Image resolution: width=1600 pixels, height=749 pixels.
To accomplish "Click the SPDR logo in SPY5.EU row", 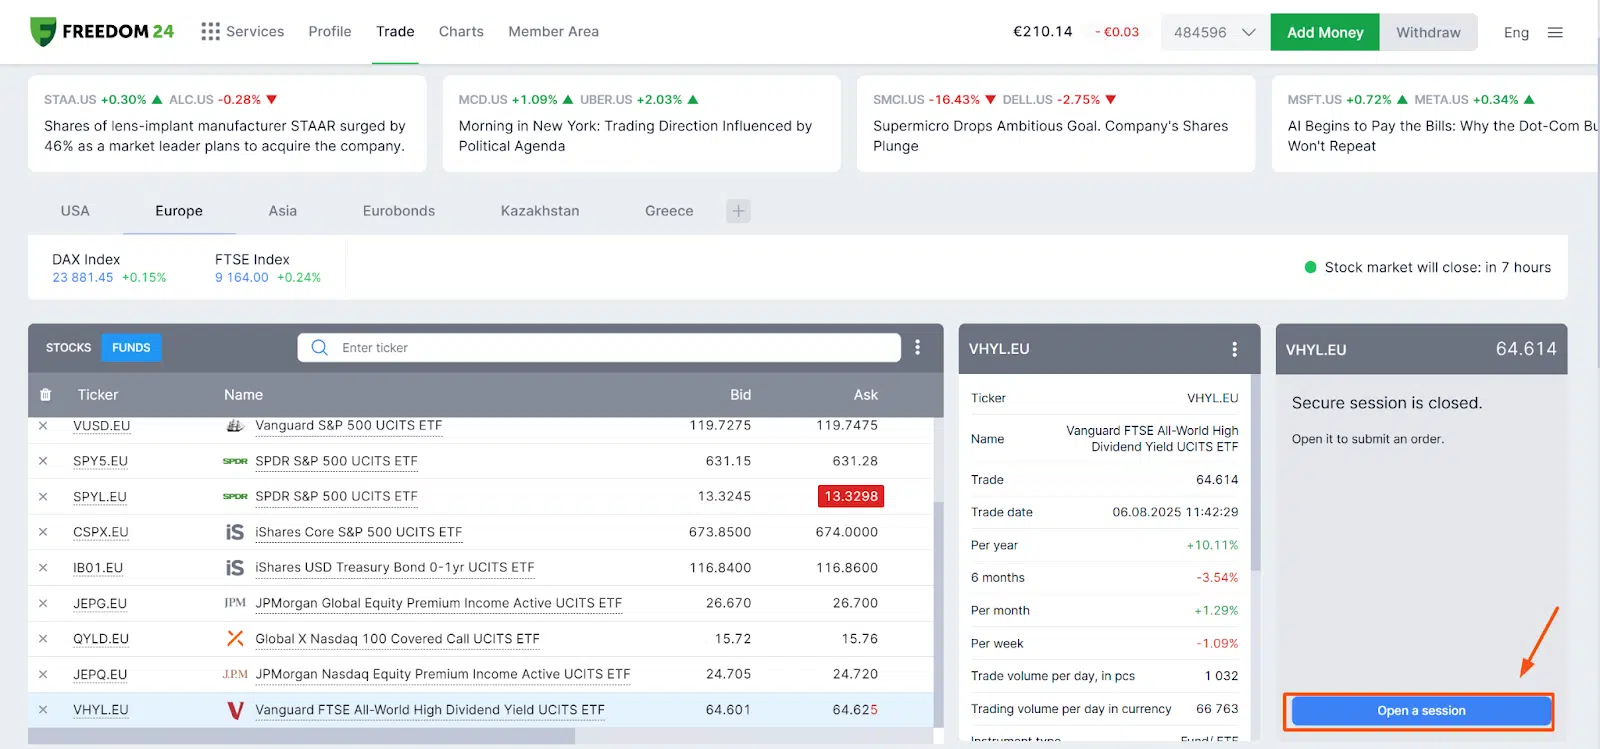I will [x=235, y=461].
